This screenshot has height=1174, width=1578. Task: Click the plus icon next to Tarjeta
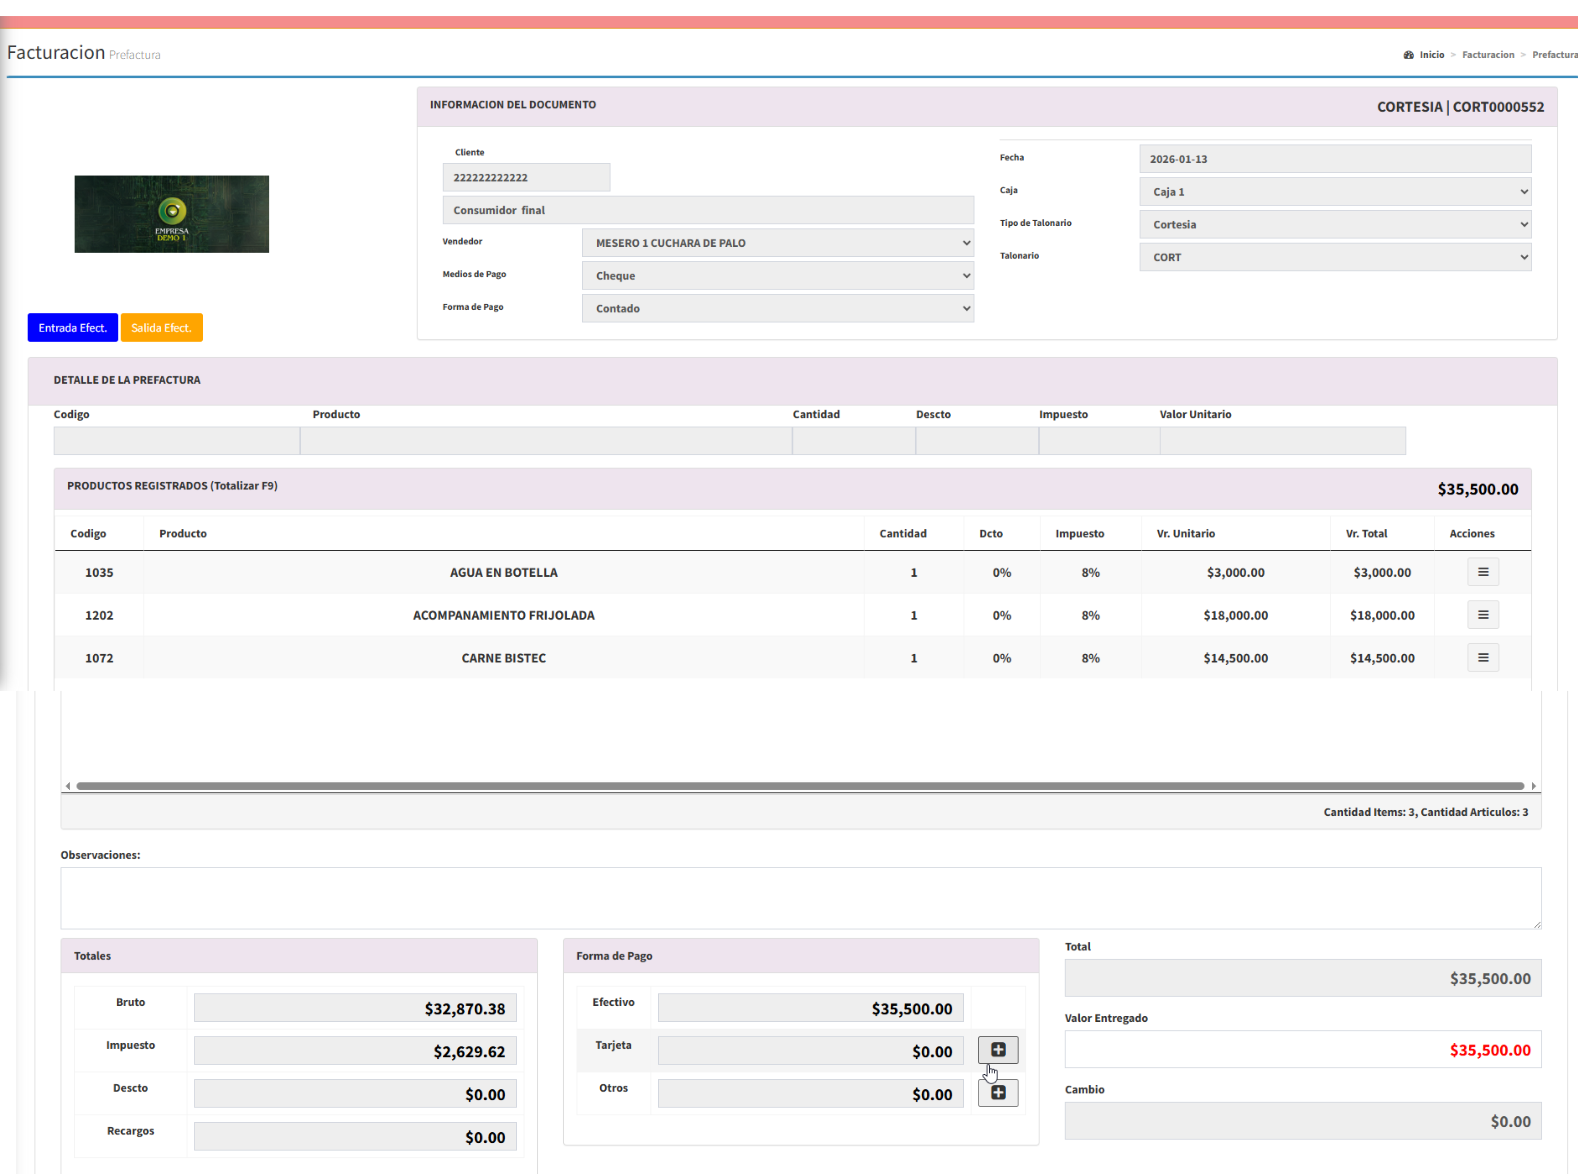(998, 1050)
